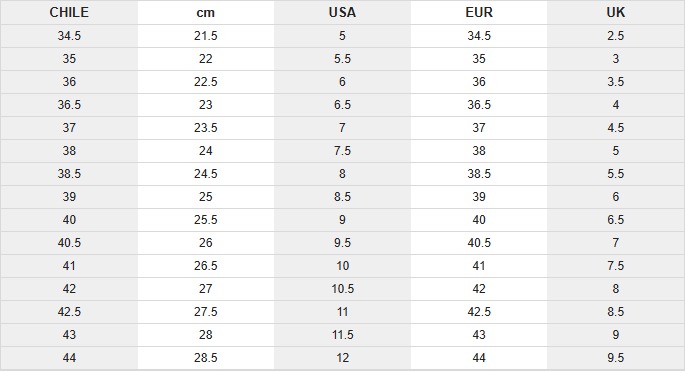Image resolution: width=686 pixels, height=372 pixels.
Task: Click USA size 10.5 cell
Action: pos(342,289)
